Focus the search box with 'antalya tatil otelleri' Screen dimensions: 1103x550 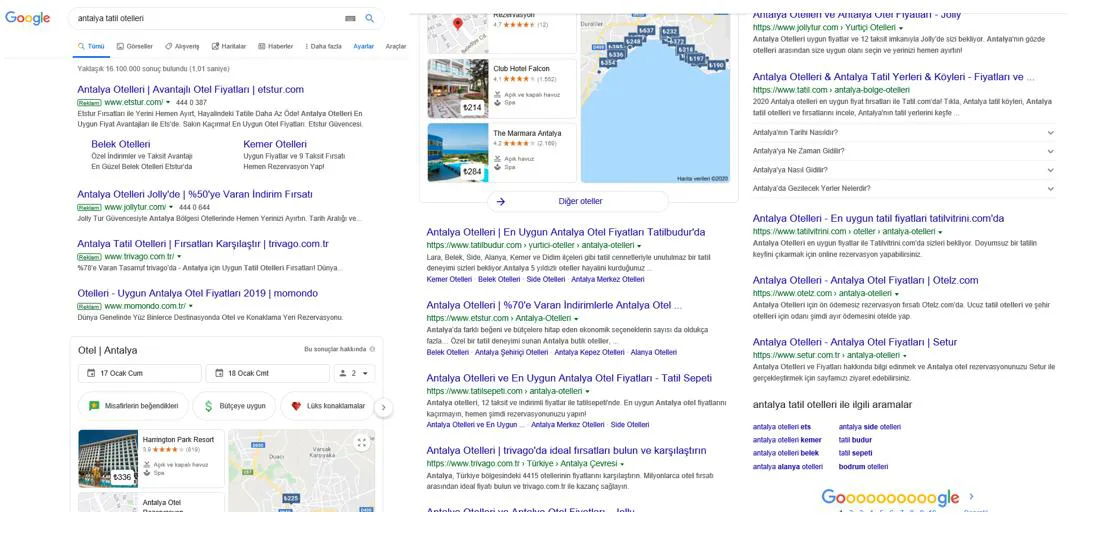[x=225, y=18]
